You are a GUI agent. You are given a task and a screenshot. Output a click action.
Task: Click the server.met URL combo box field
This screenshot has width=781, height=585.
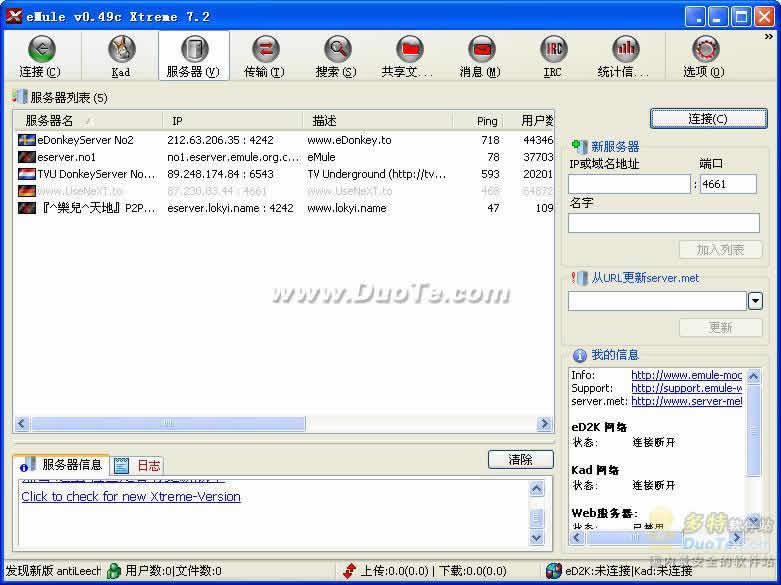pos(657,301)
